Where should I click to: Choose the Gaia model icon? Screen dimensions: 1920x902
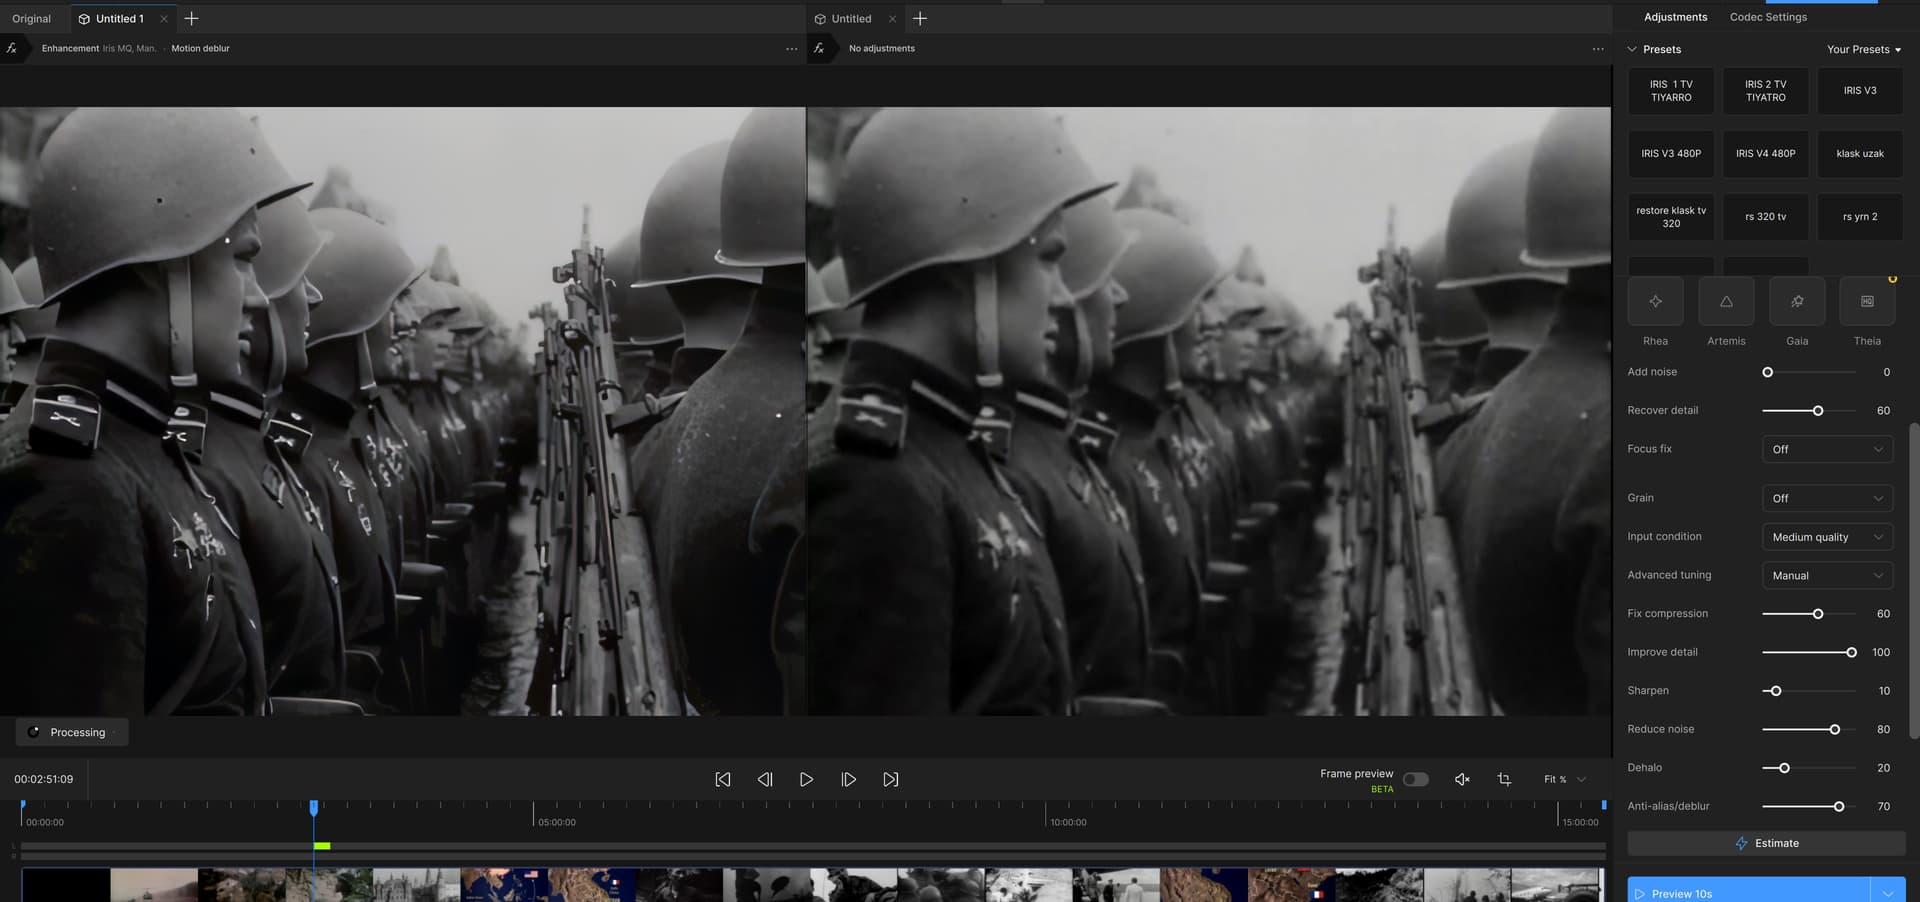click(x=1797, y=302)
